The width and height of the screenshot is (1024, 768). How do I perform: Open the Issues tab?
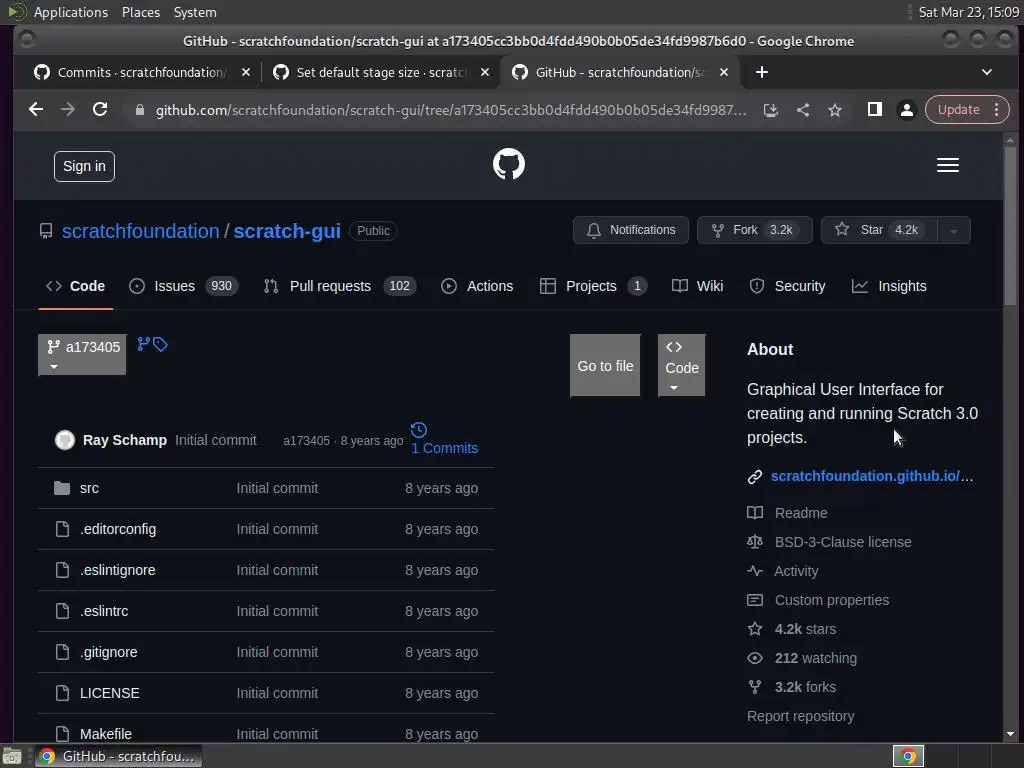[184, 286]
